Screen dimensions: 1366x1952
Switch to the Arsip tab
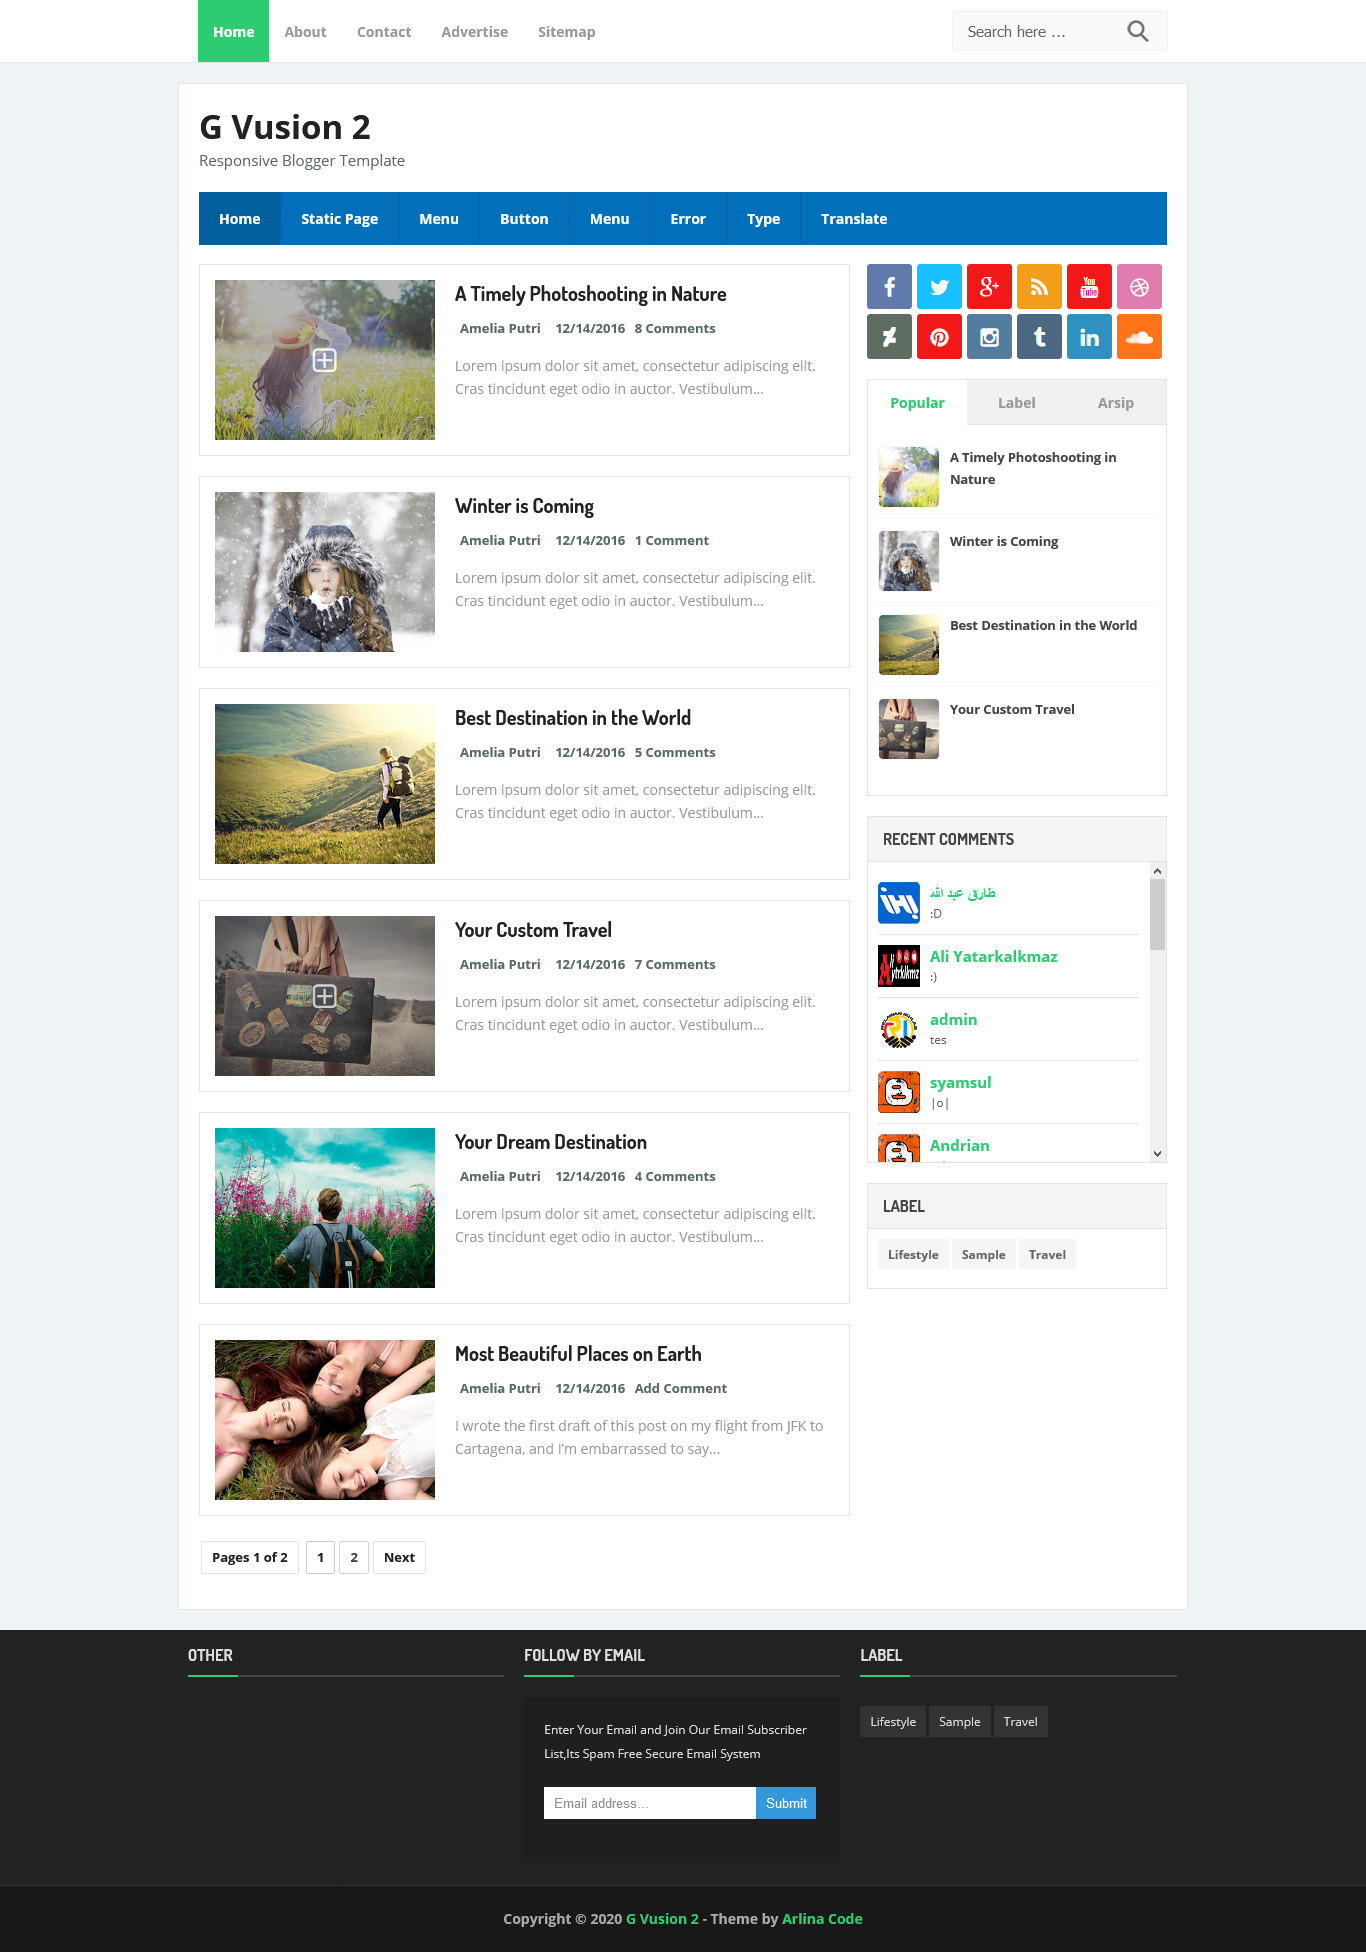[x=1115, y=403]
